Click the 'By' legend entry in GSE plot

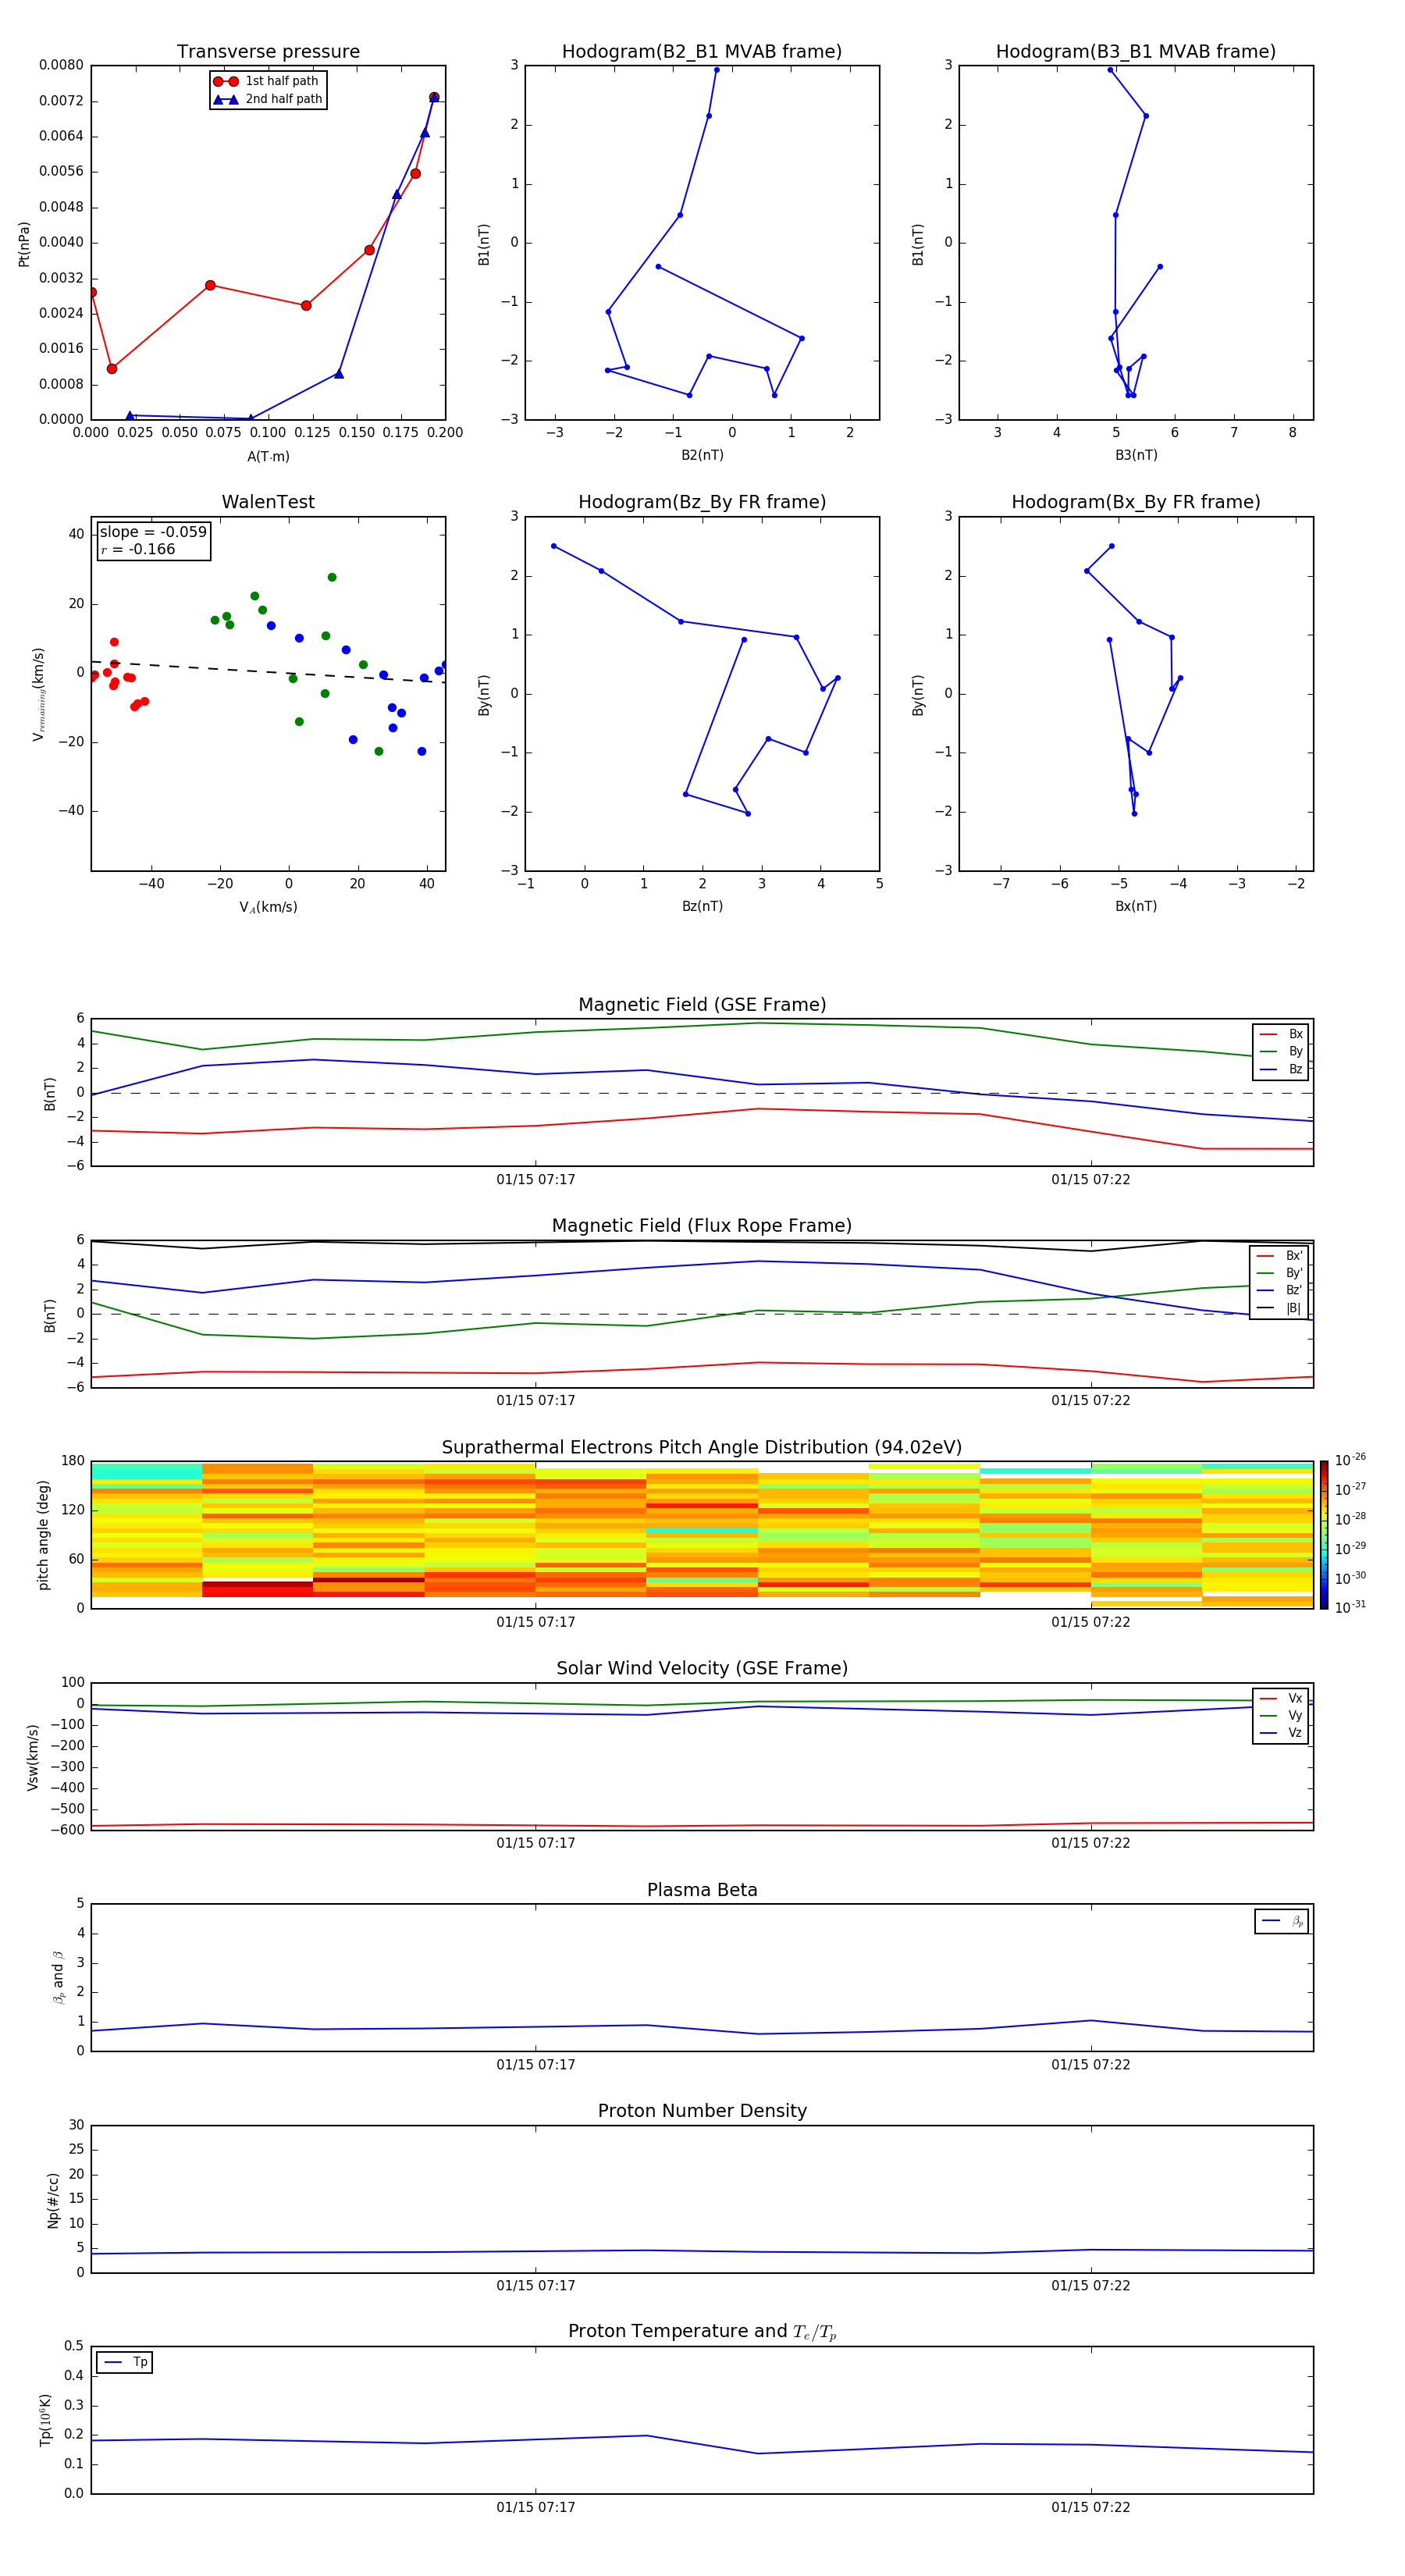1281,1051
